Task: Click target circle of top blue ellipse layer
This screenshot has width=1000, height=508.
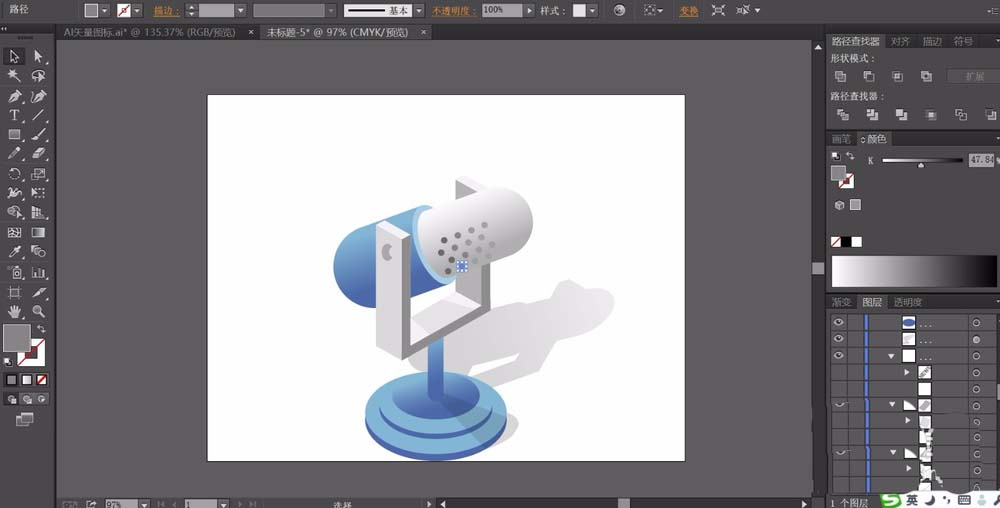Action: click(976, 323)
